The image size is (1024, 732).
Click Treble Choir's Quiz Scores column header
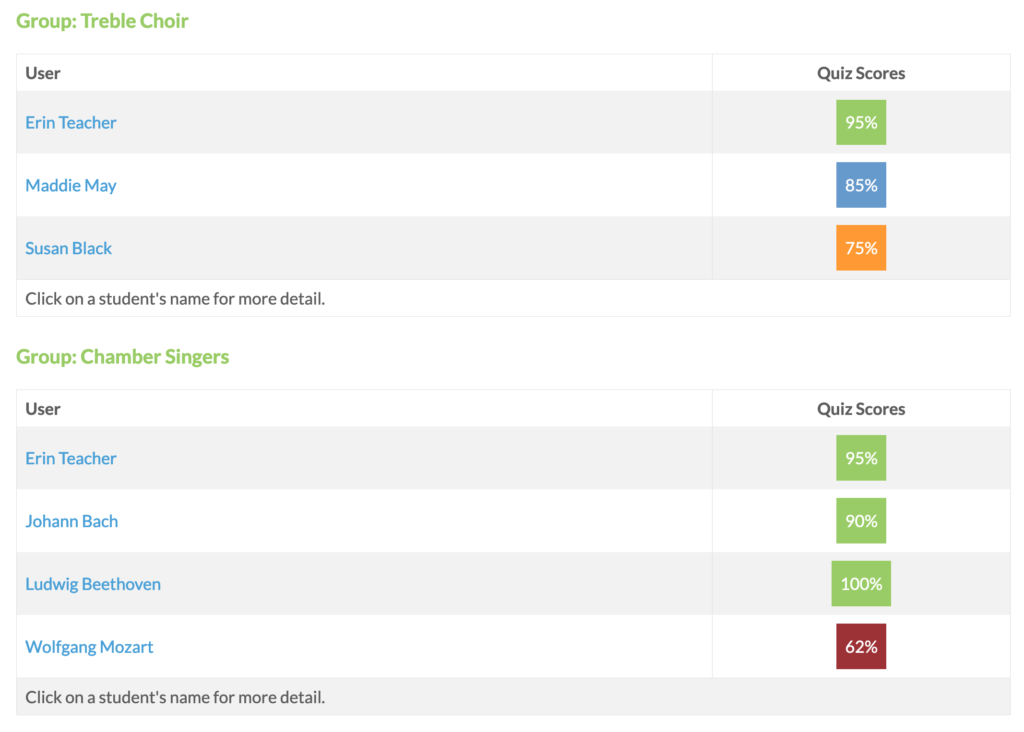click(861, 73)
